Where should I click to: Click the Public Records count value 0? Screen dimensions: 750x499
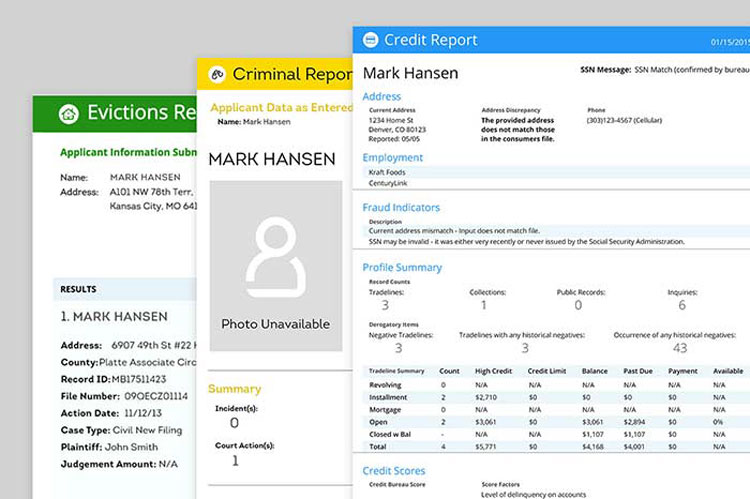(578, 305)
